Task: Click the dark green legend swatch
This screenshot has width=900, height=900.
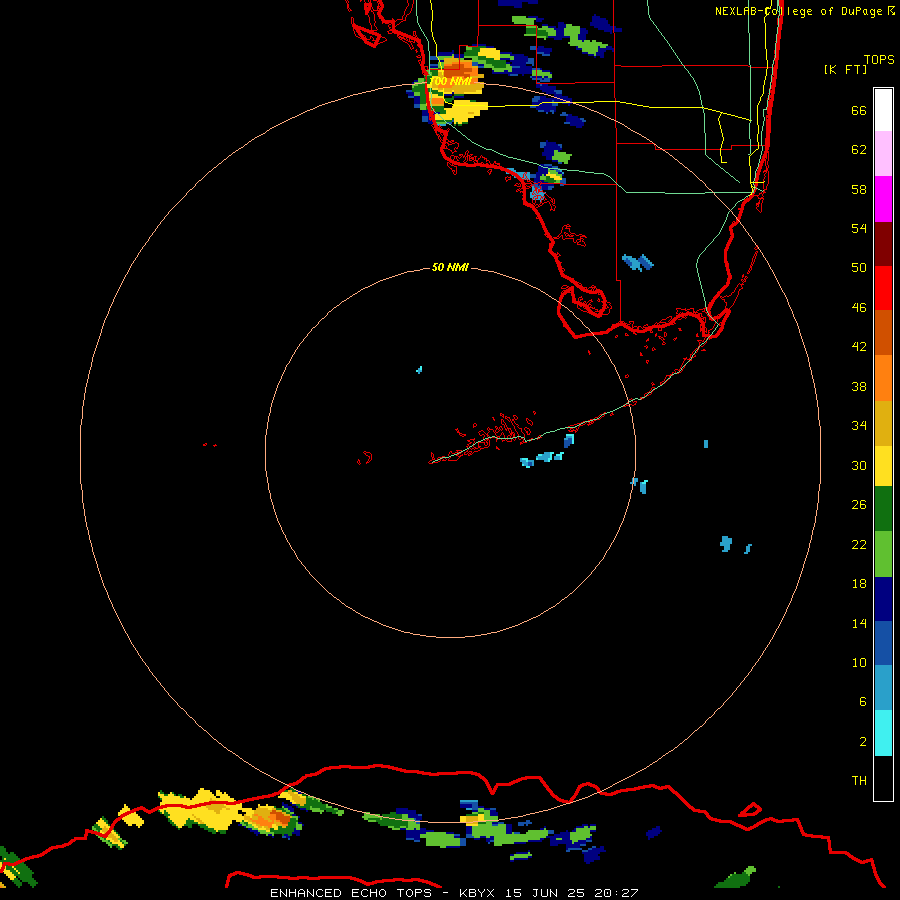Action: tap(883, 510)
